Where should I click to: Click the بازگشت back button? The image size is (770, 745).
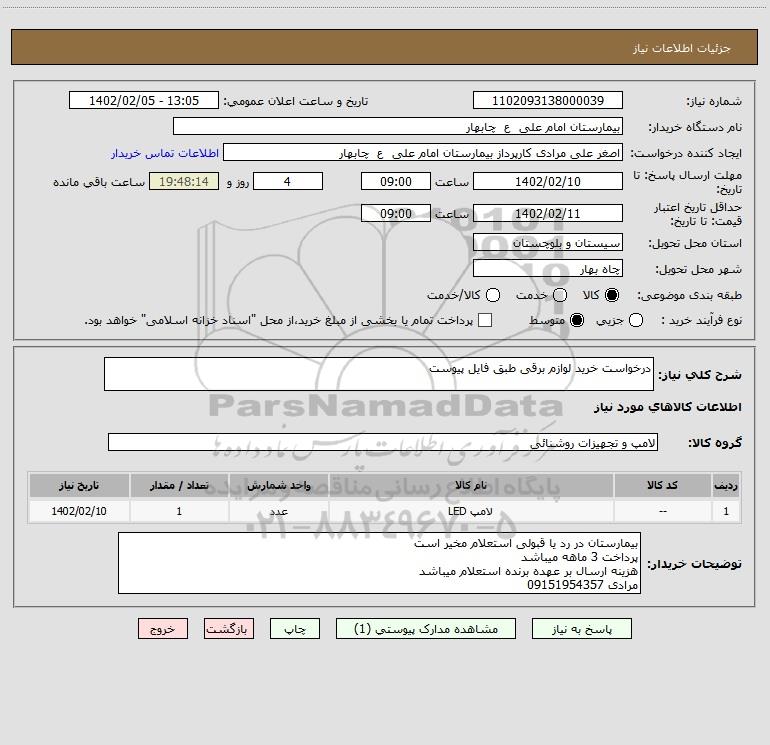pyautogui.click(x=229, y=629)
